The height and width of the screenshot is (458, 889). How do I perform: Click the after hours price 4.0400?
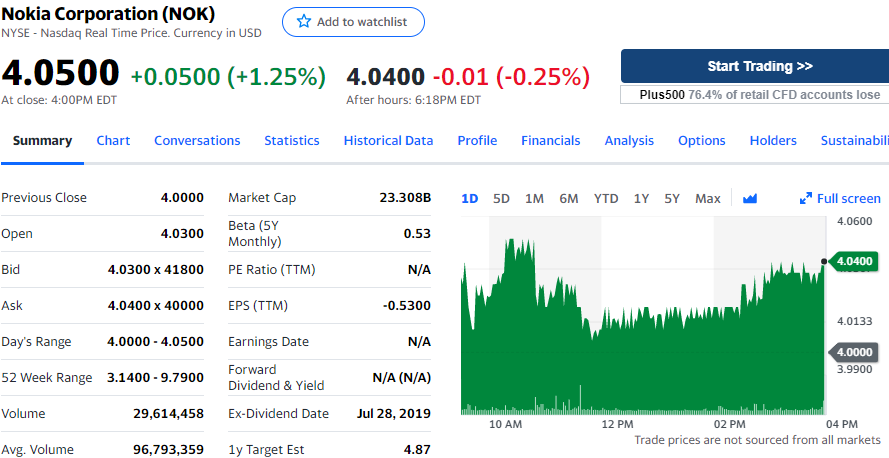386,77
